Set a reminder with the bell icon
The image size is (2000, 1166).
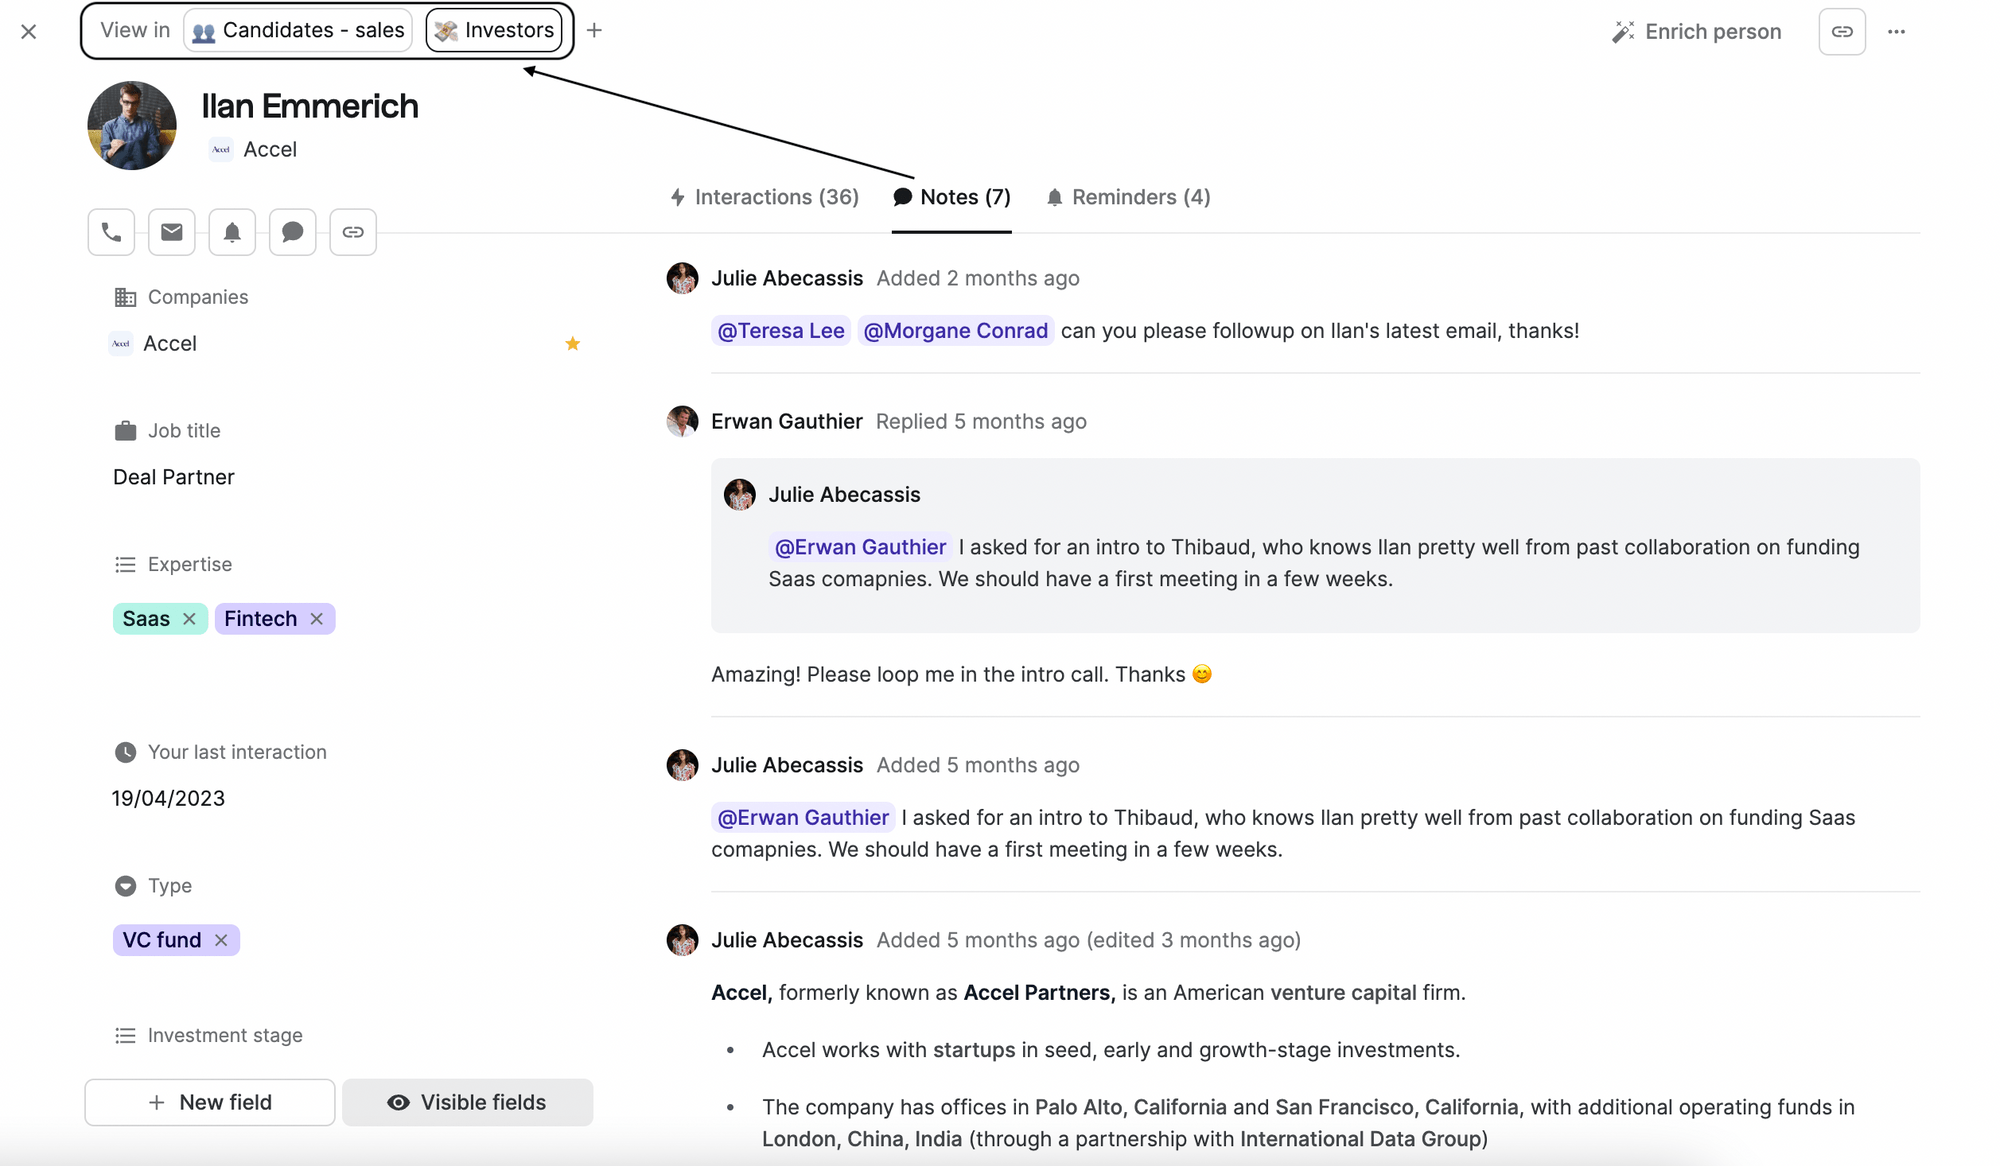232,231
